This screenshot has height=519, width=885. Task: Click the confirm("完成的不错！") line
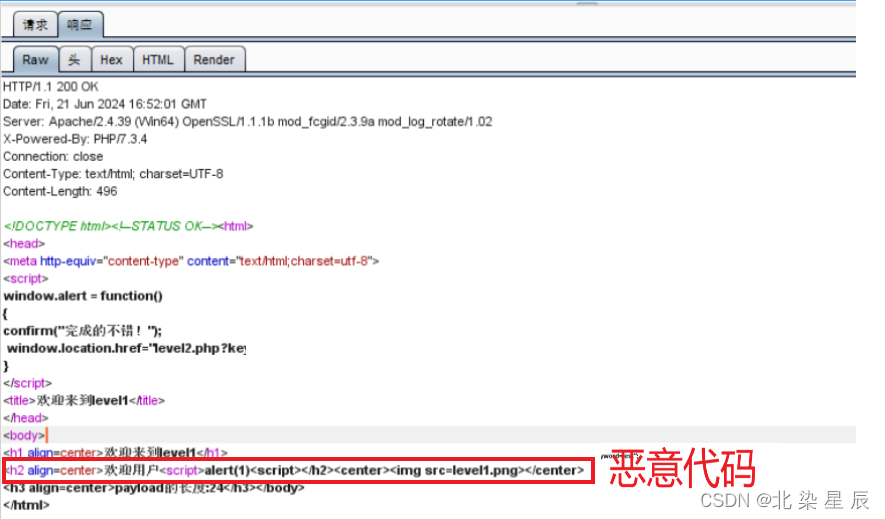click(82, 331)
